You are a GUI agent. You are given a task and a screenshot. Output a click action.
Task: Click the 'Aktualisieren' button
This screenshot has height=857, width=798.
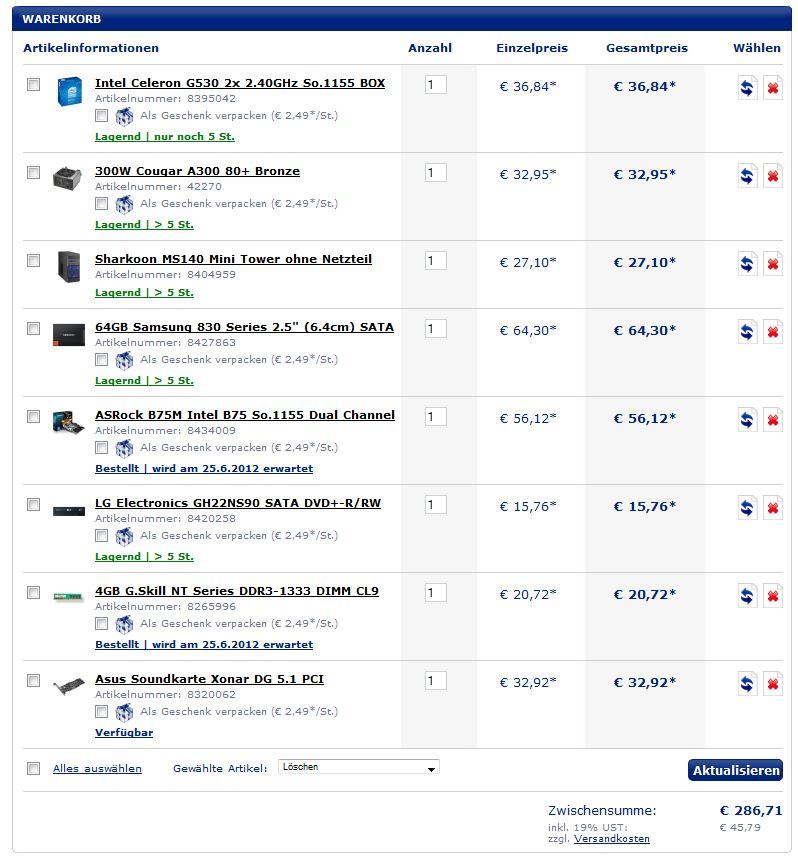pyautogui.click(x=735, y=770)
